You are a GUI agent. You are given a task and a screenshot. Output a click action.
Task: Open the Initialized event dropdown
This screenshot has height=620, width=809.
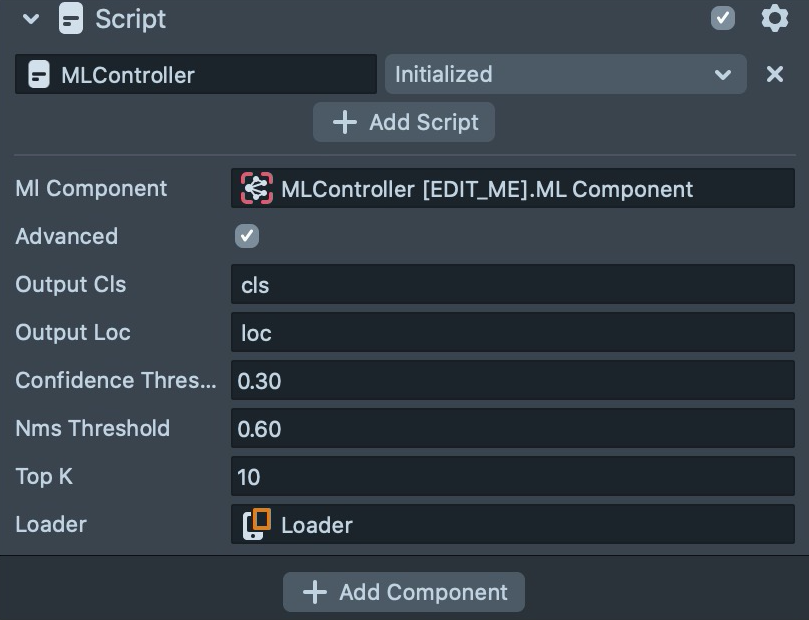[x=565, y=74]
